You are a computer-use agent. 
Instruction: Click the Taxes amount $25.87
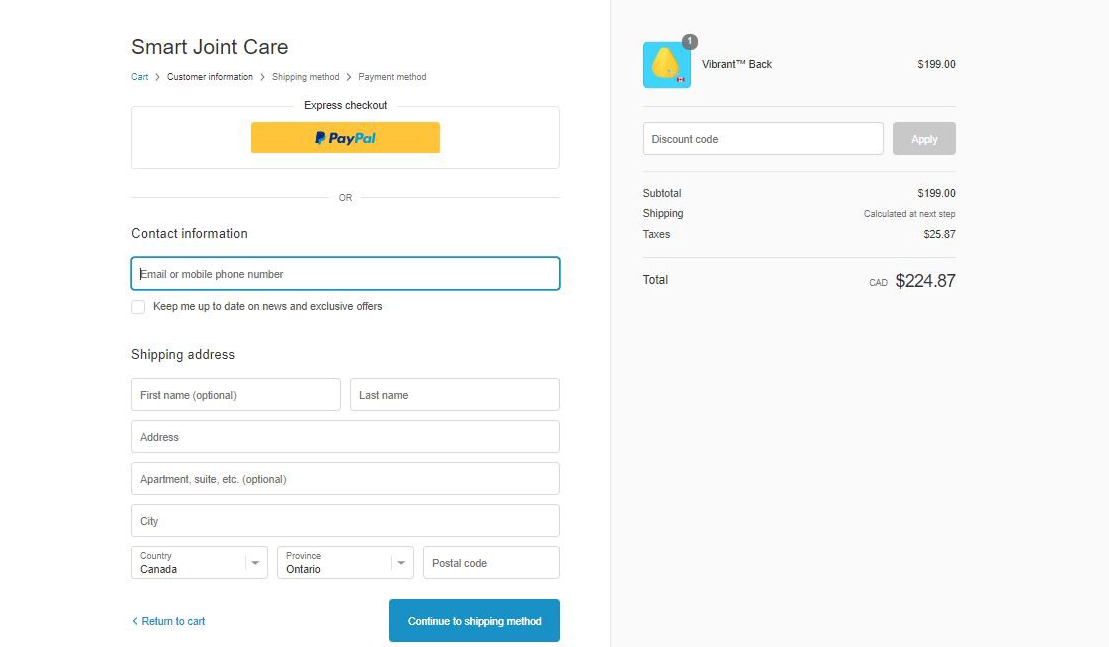(939, 234)
